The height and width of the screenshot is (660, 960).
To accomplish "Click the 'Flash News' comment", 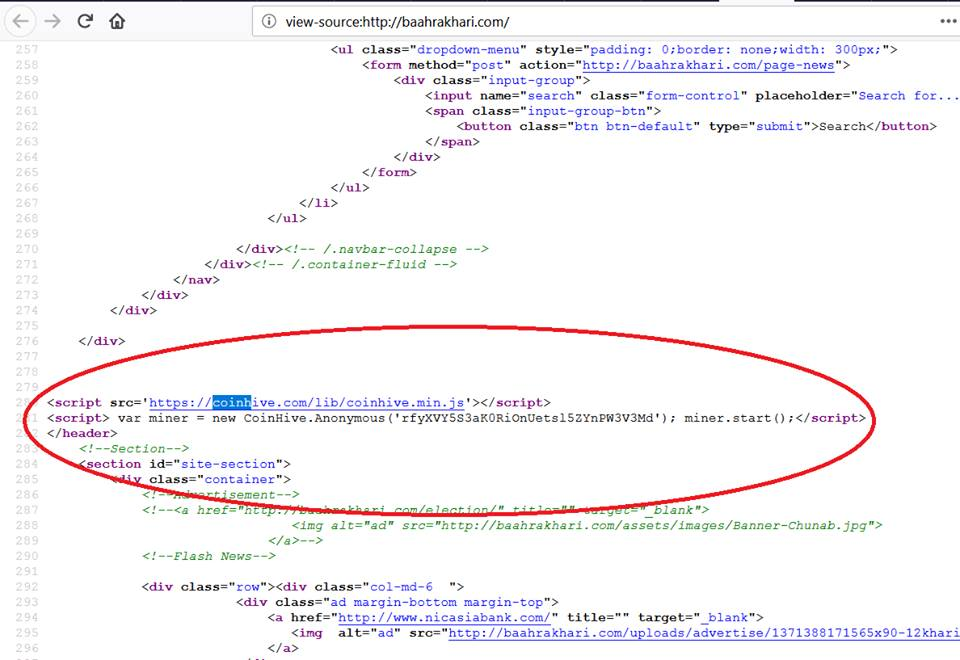I will tap(208, 556).
